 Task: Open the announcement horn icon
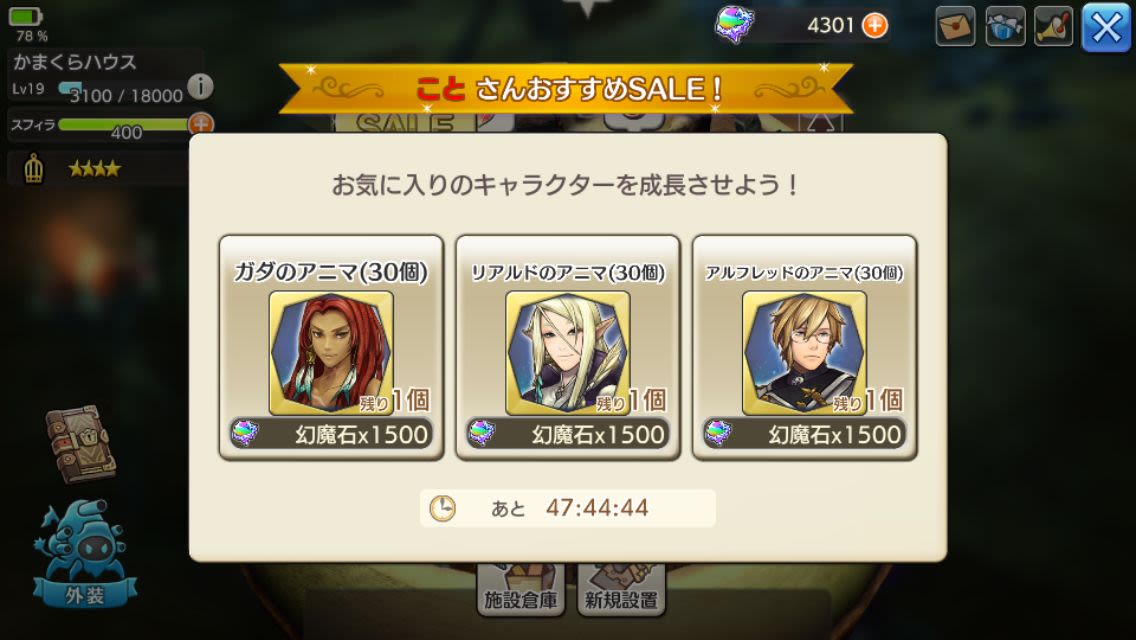(1053, 26)
